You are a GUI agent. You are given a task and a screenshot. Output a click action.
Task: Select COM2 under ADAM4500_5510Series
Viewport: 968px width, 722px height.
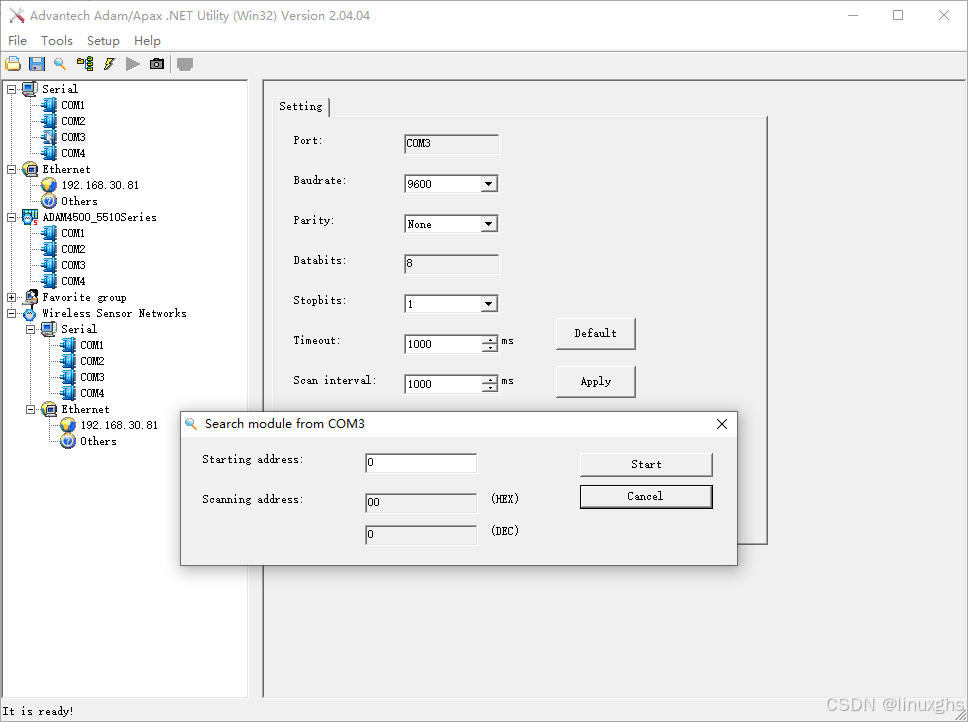73,249
